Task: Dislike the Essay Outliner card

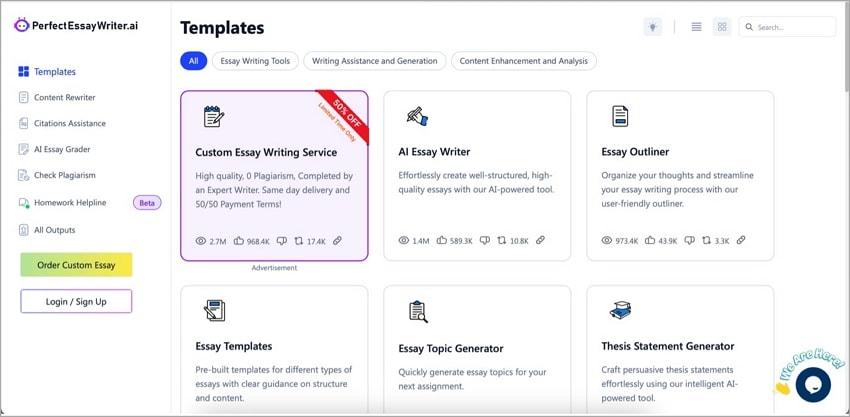Action: pos(689,240)
